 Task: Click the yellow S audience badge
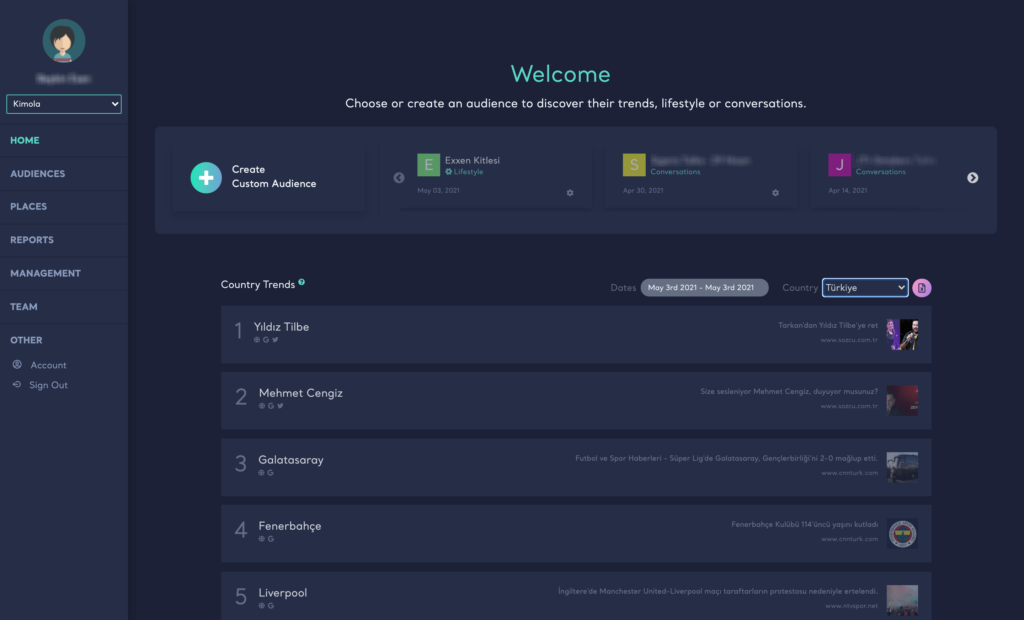634,165
